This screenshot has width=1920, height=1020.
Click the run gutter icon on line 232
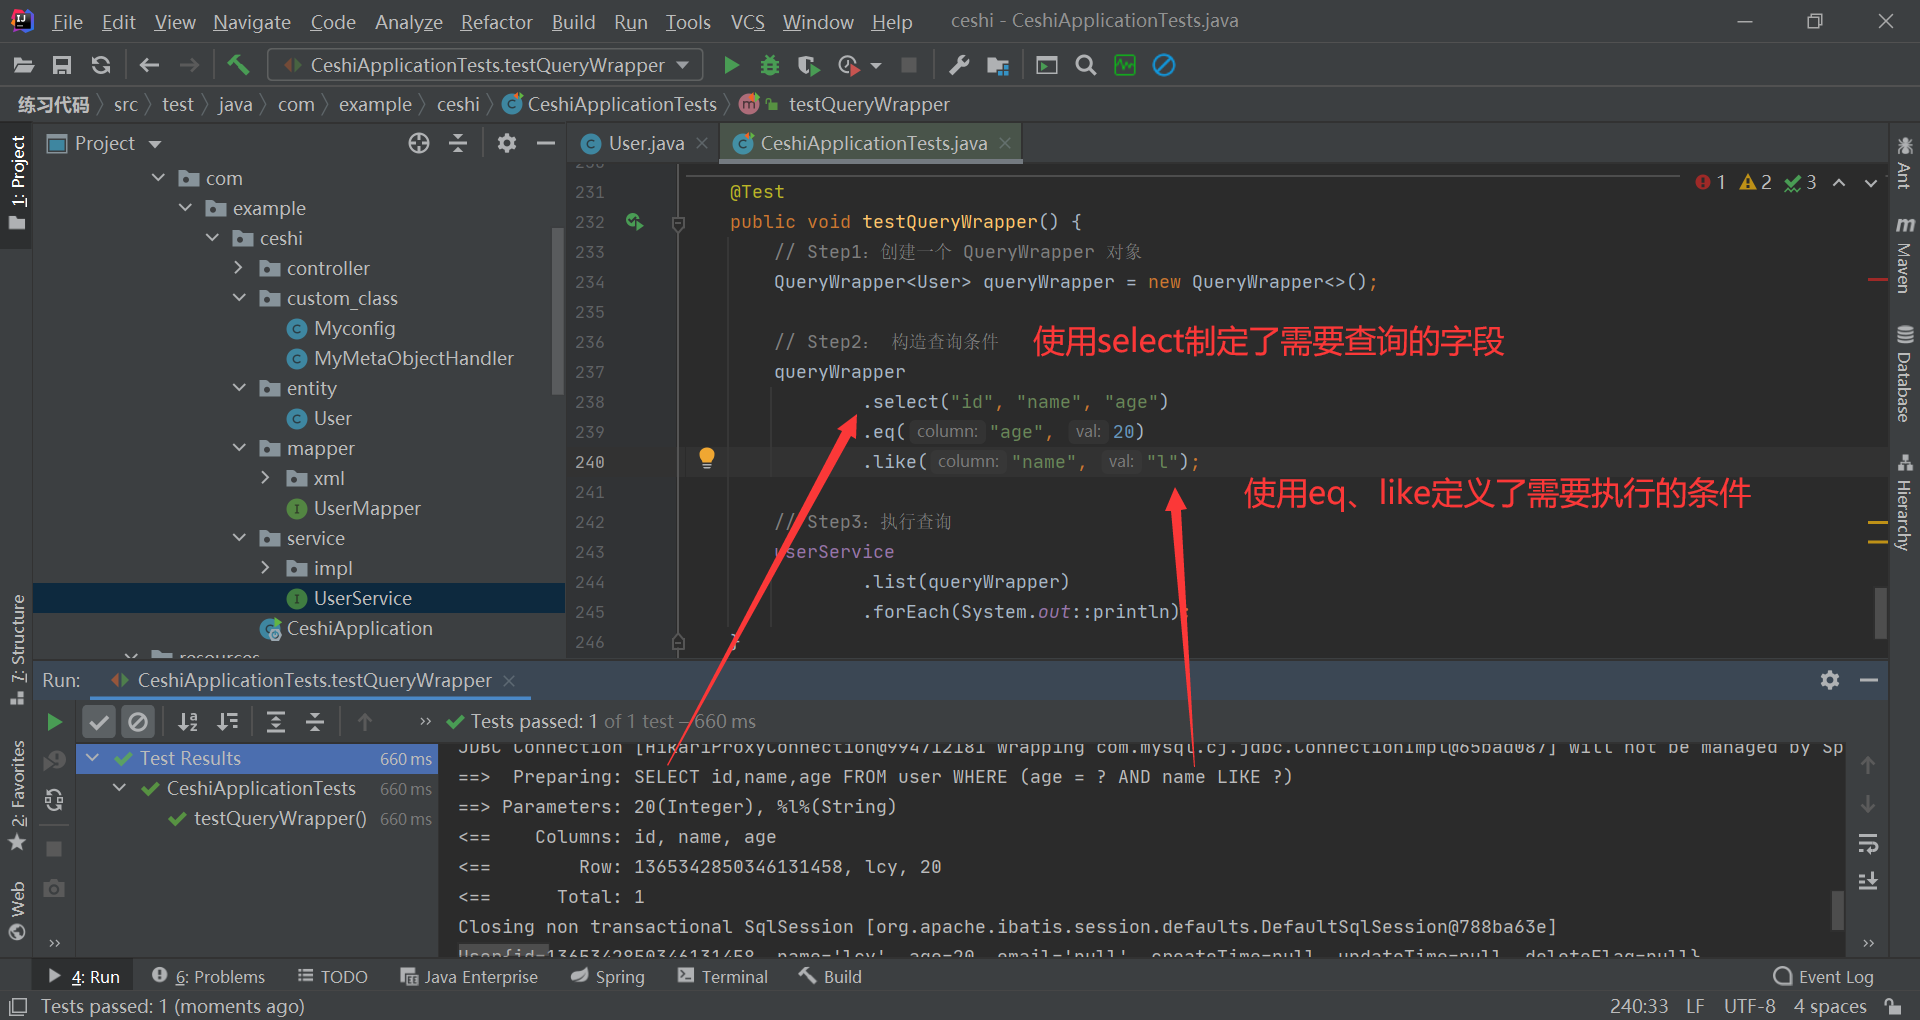click(x=635, y=221)
